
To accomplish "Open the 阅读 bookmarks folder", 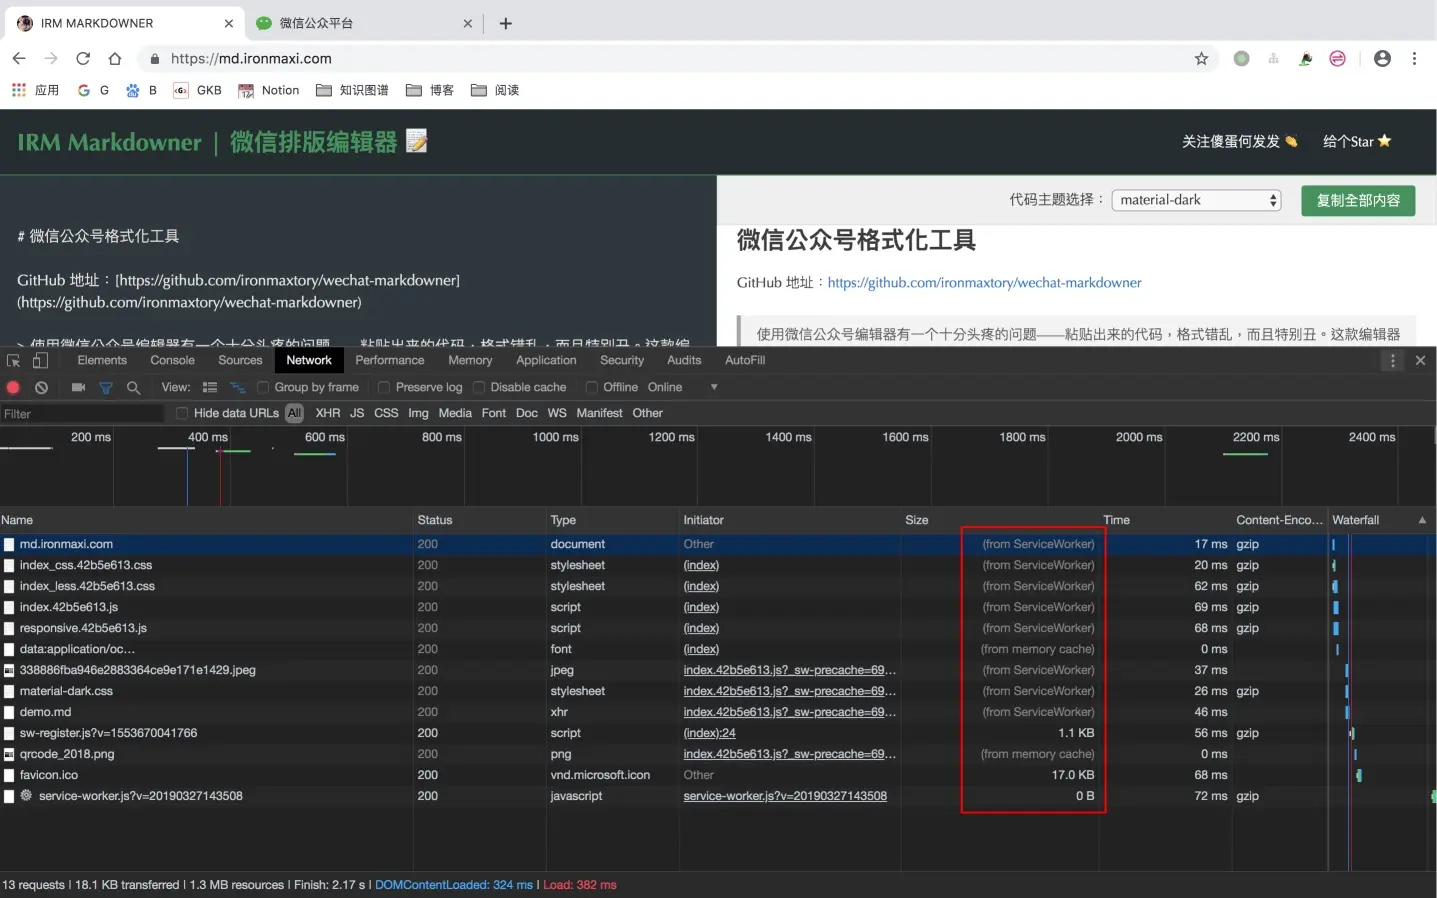I will 495,90.
